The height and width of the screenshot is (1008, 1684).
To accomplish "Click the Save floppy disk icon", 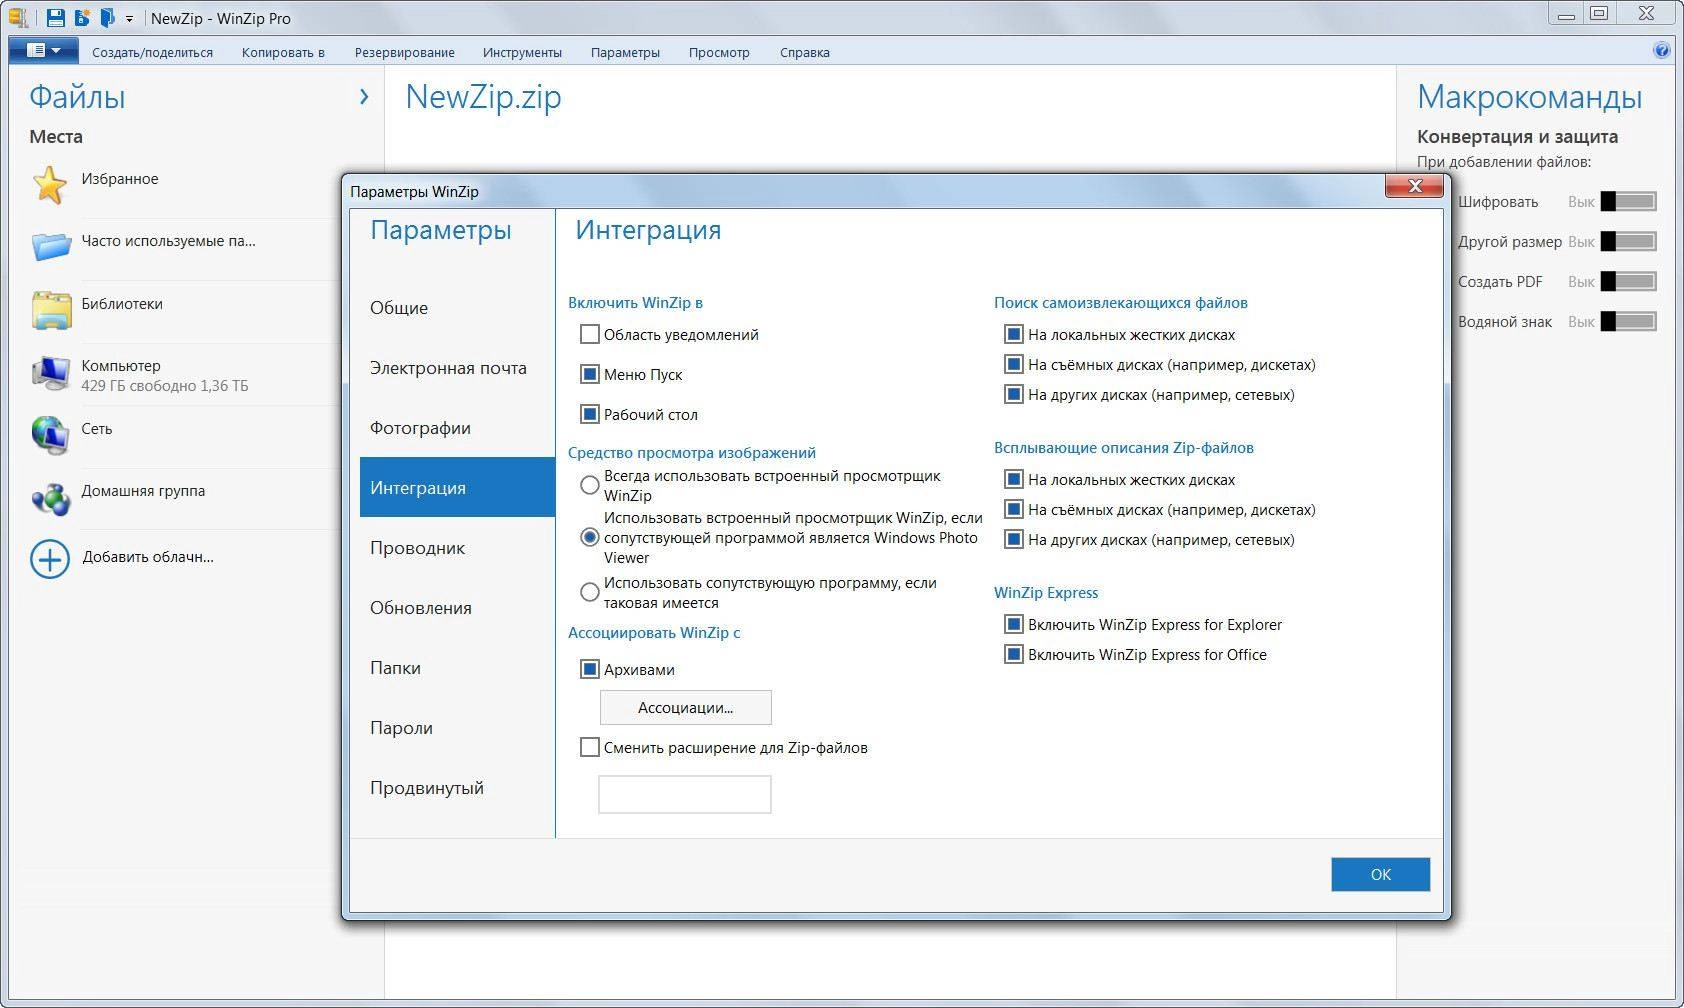I will (56, 17).
